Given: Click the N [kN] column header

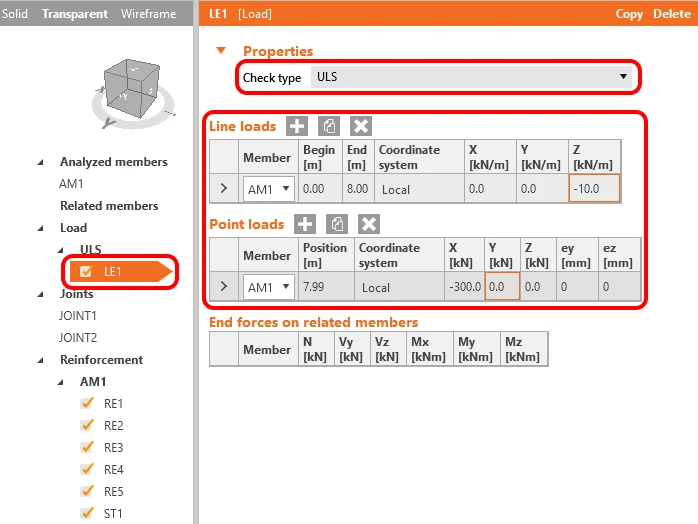Looking at the screenshot, I should (316, 349).
